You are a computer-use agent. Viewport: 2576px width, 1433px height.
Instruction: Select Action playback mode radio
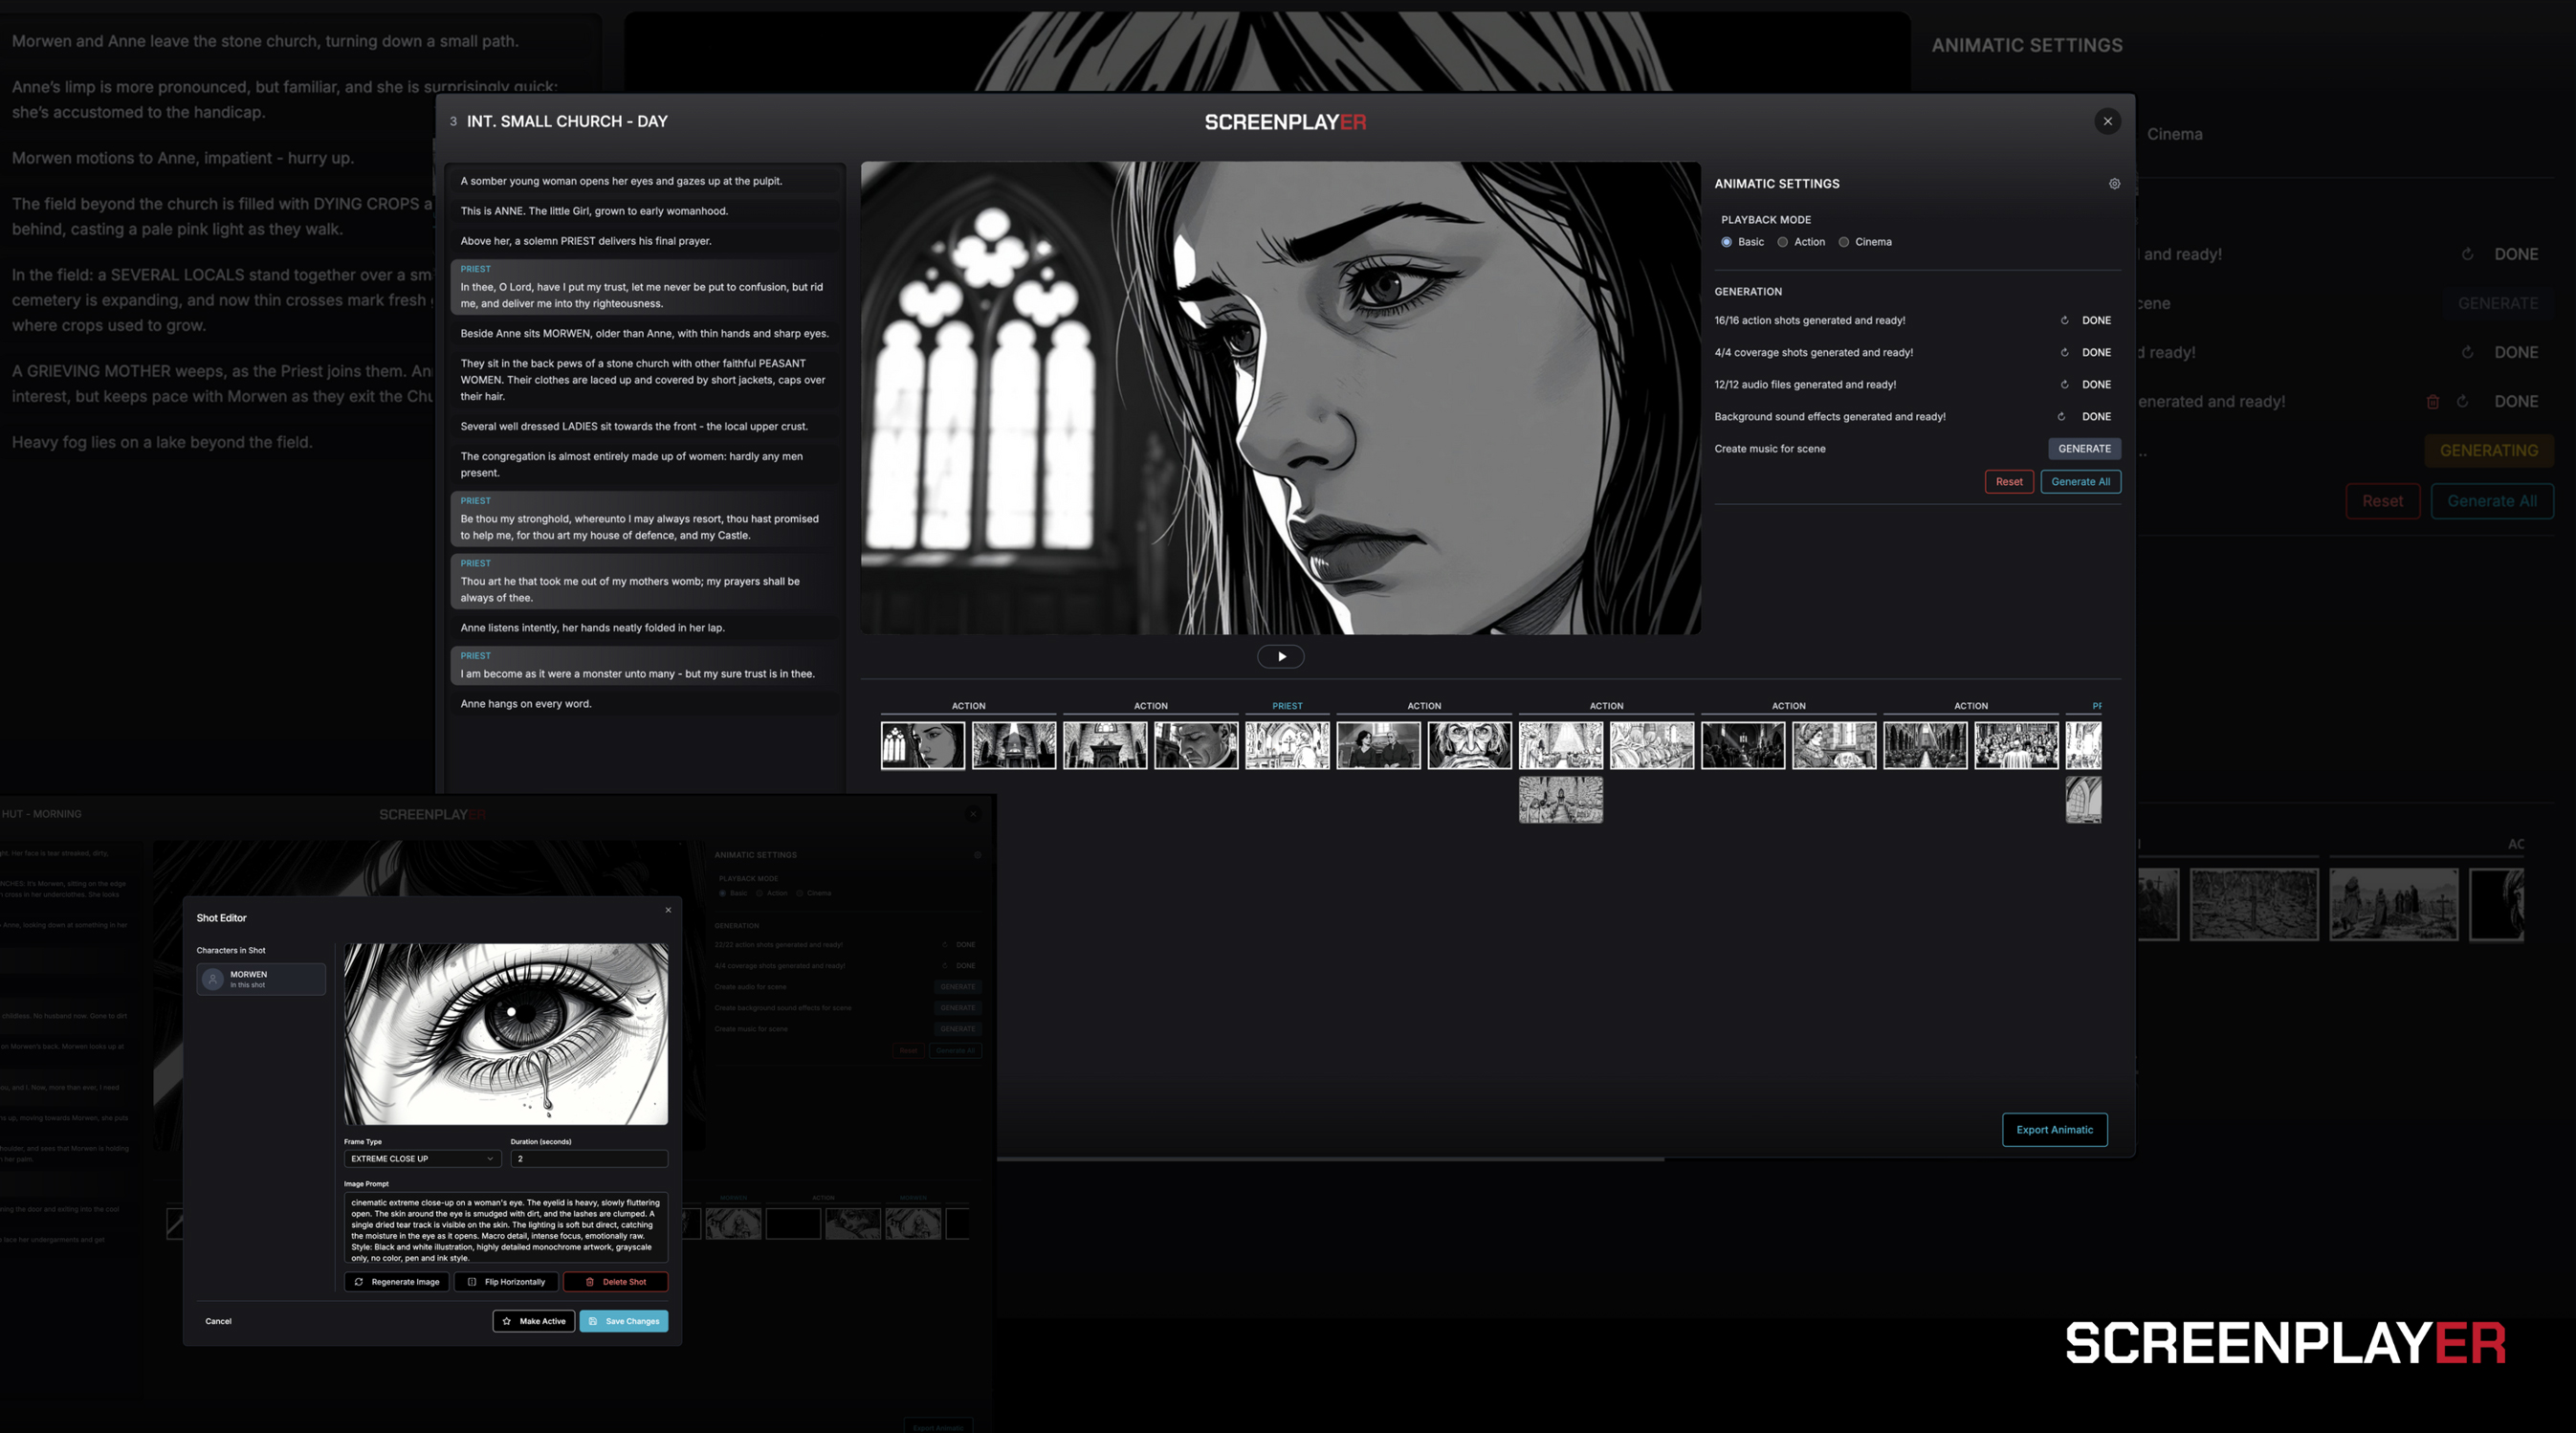(x=1782, y=242)
